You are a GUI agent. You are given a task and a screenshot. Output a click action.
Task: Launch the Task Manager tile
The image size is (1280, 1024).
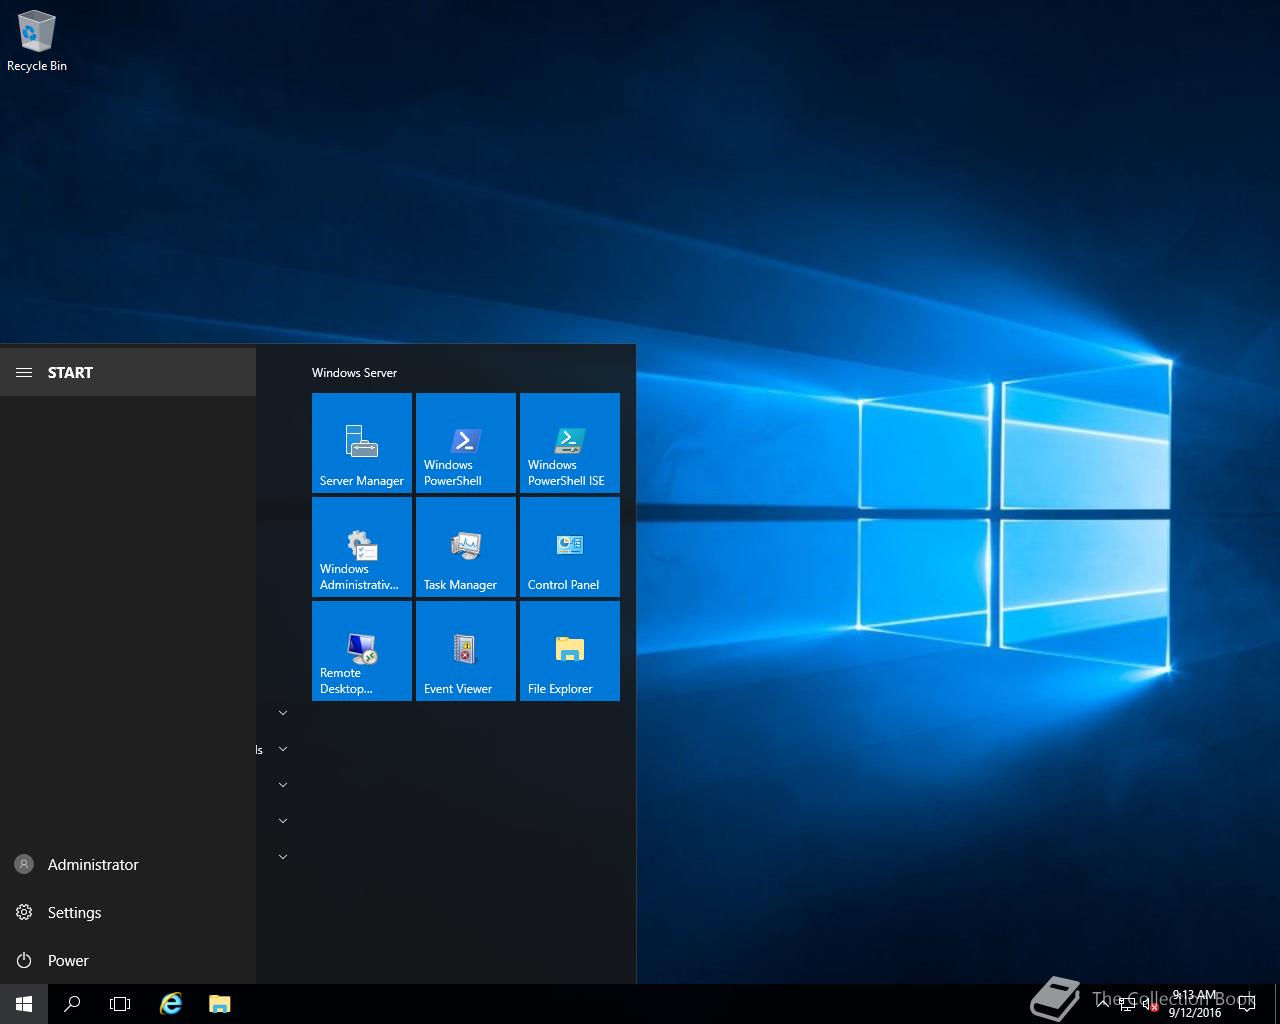coord(466,547)
